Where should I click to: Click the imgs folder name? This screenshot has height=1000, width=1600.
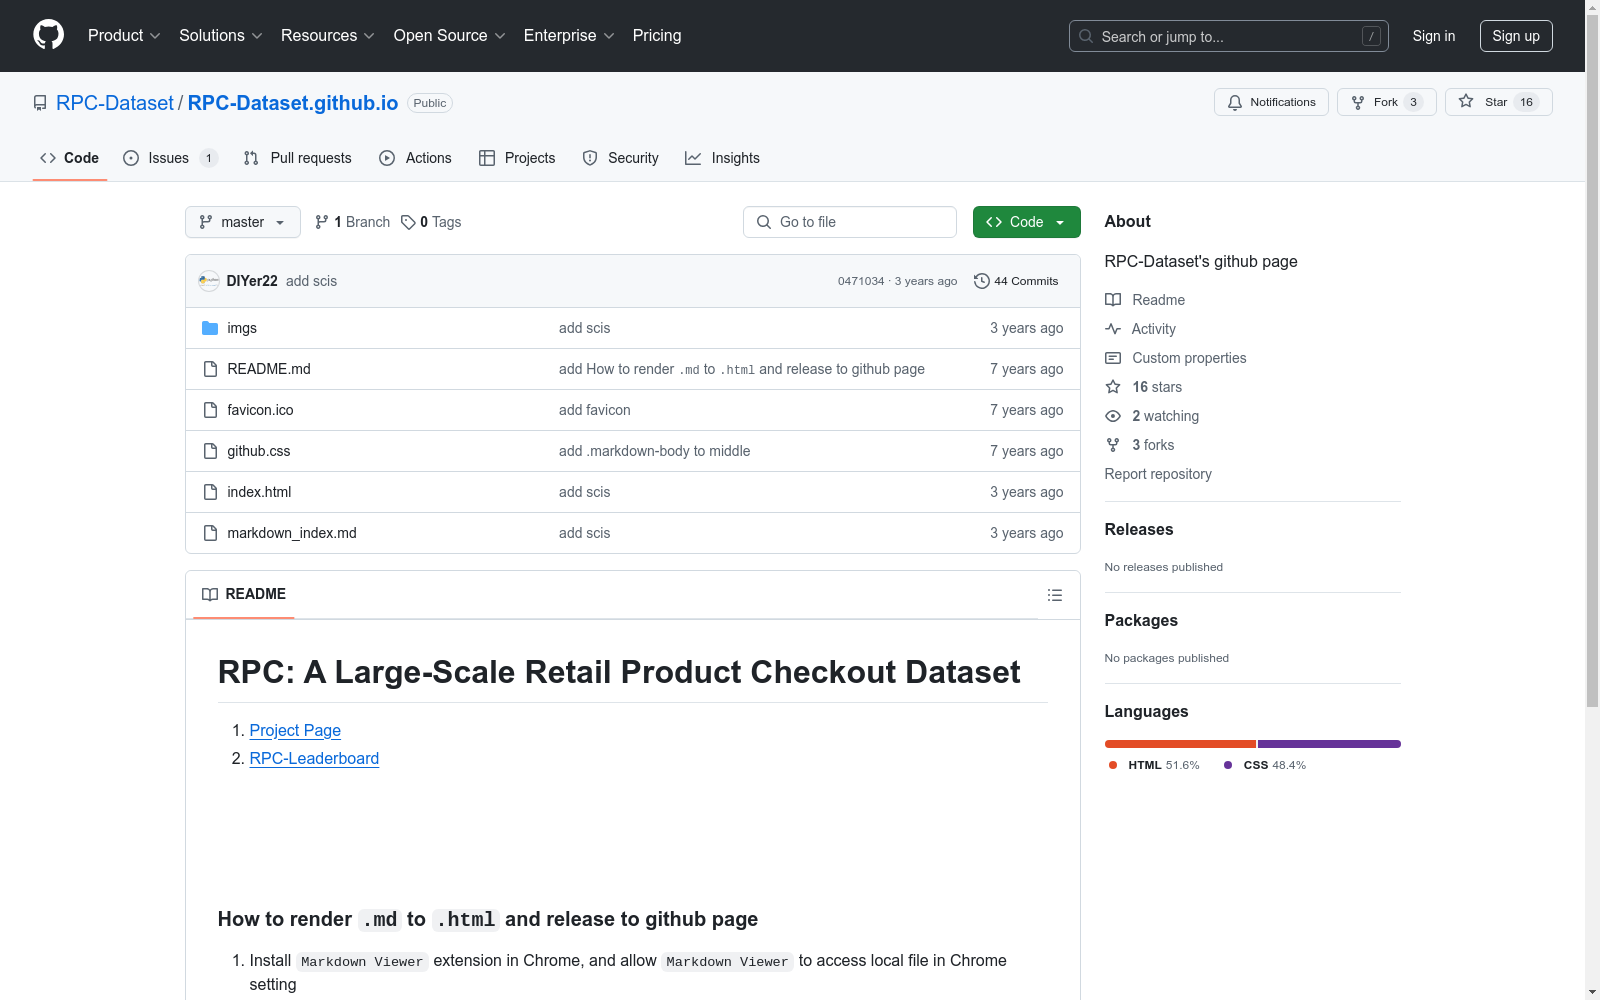[242, 328]
